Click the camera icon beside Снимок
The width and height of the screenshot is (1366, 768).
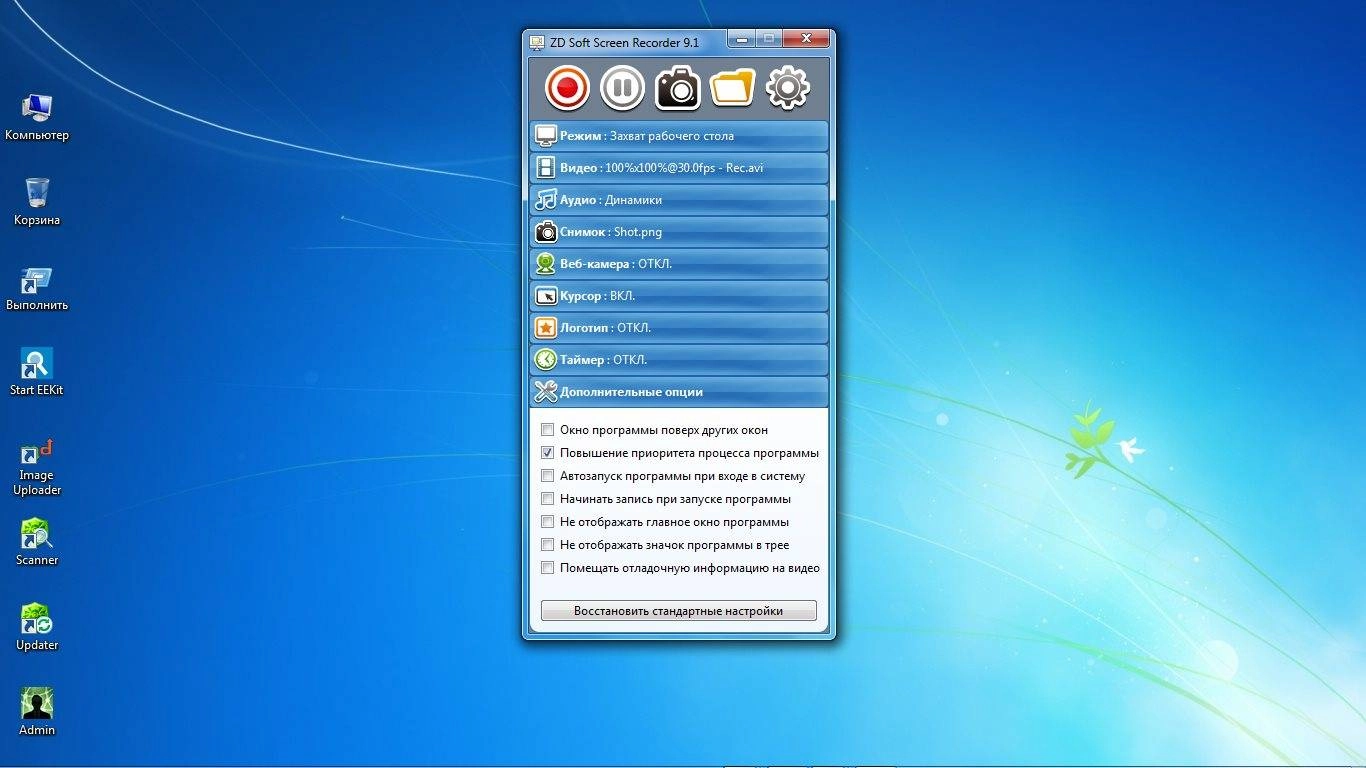click(546, 232)
